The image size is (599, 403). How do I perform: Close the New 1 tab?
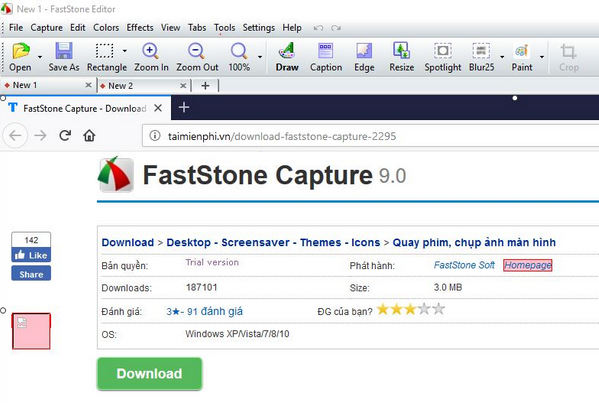click(x=88, y=85)
